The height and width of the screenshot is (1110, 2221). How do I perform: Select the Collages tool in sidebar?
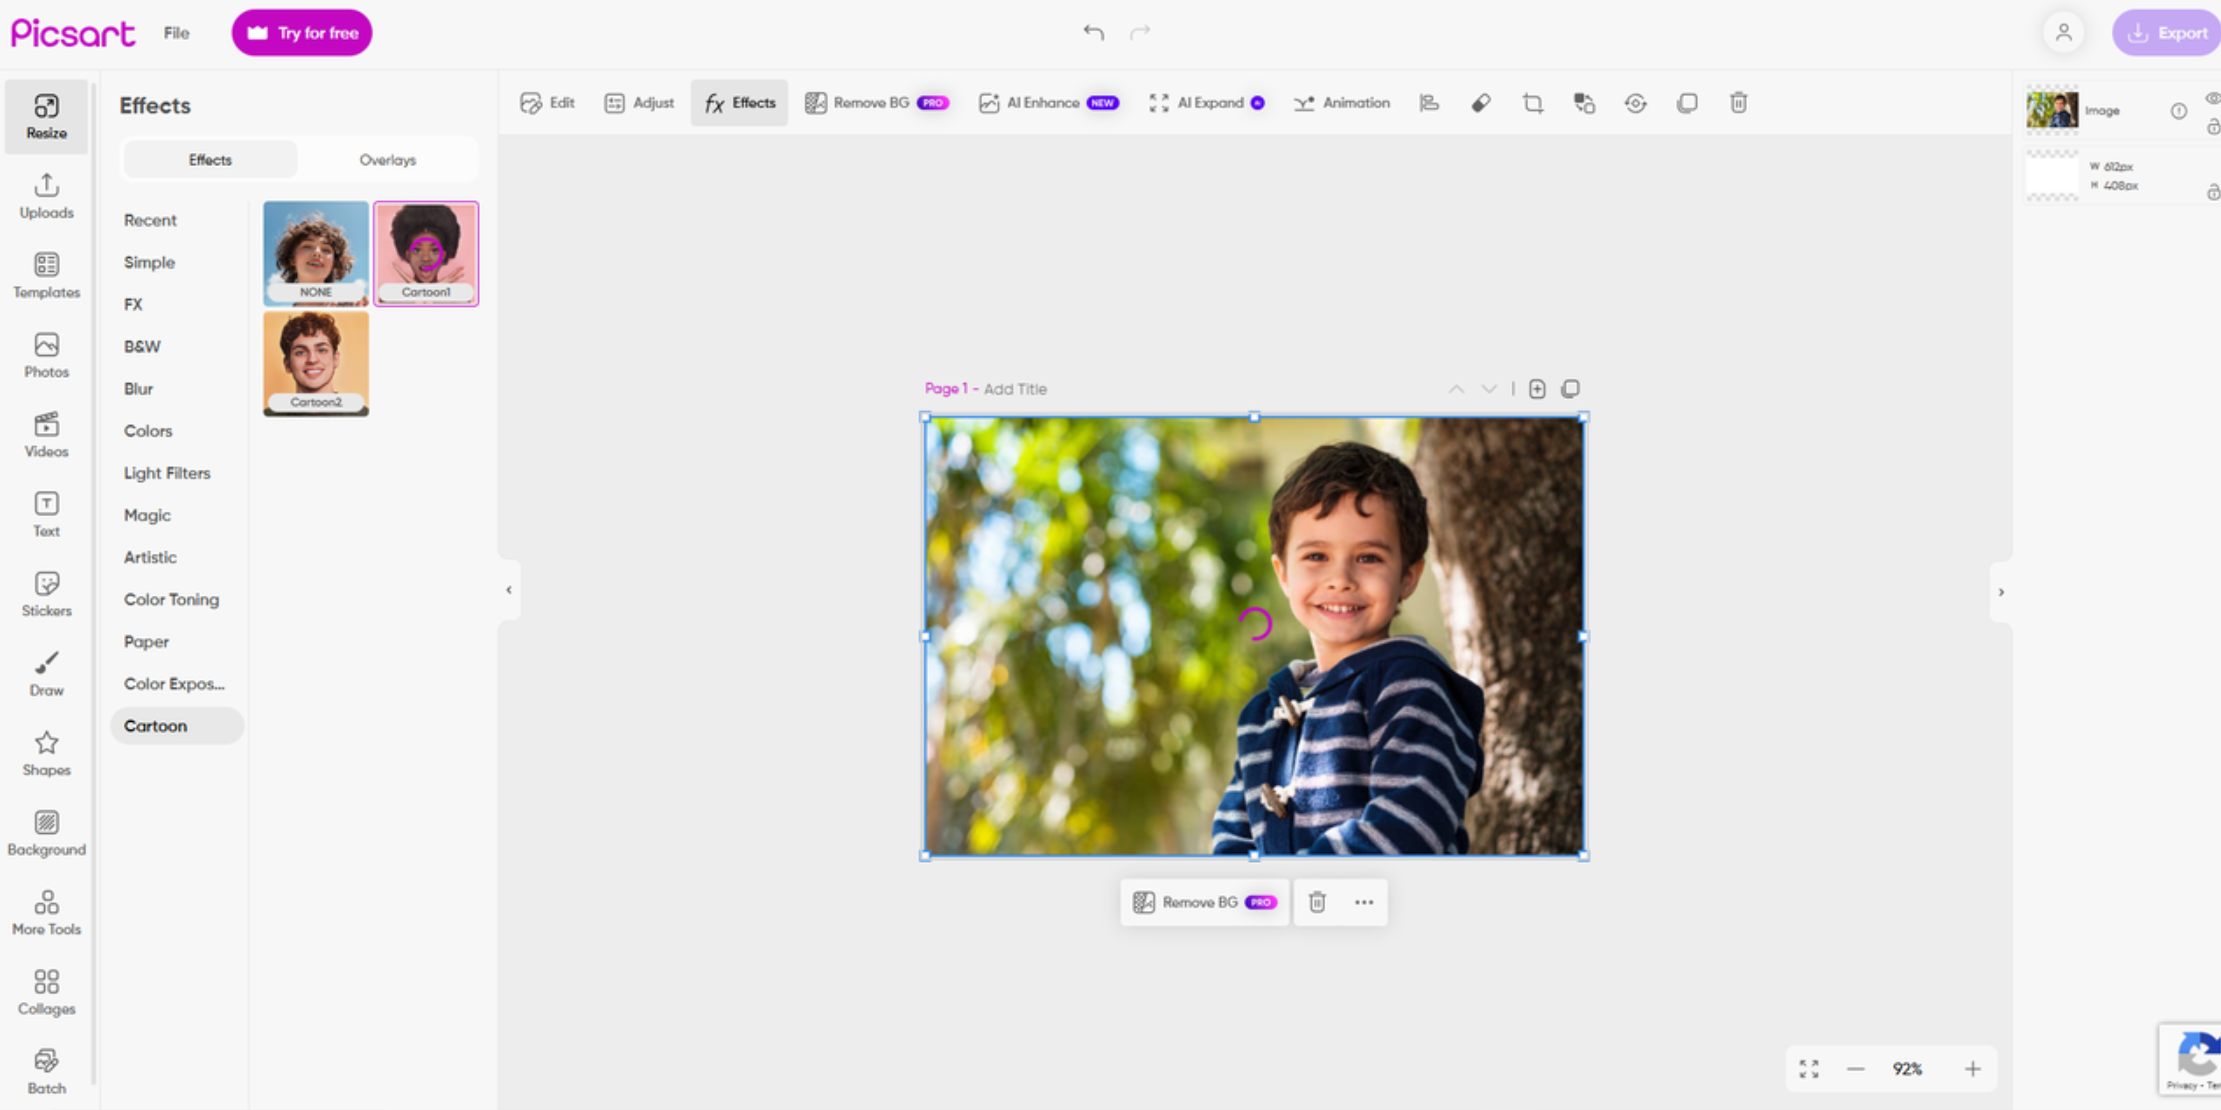45,991
